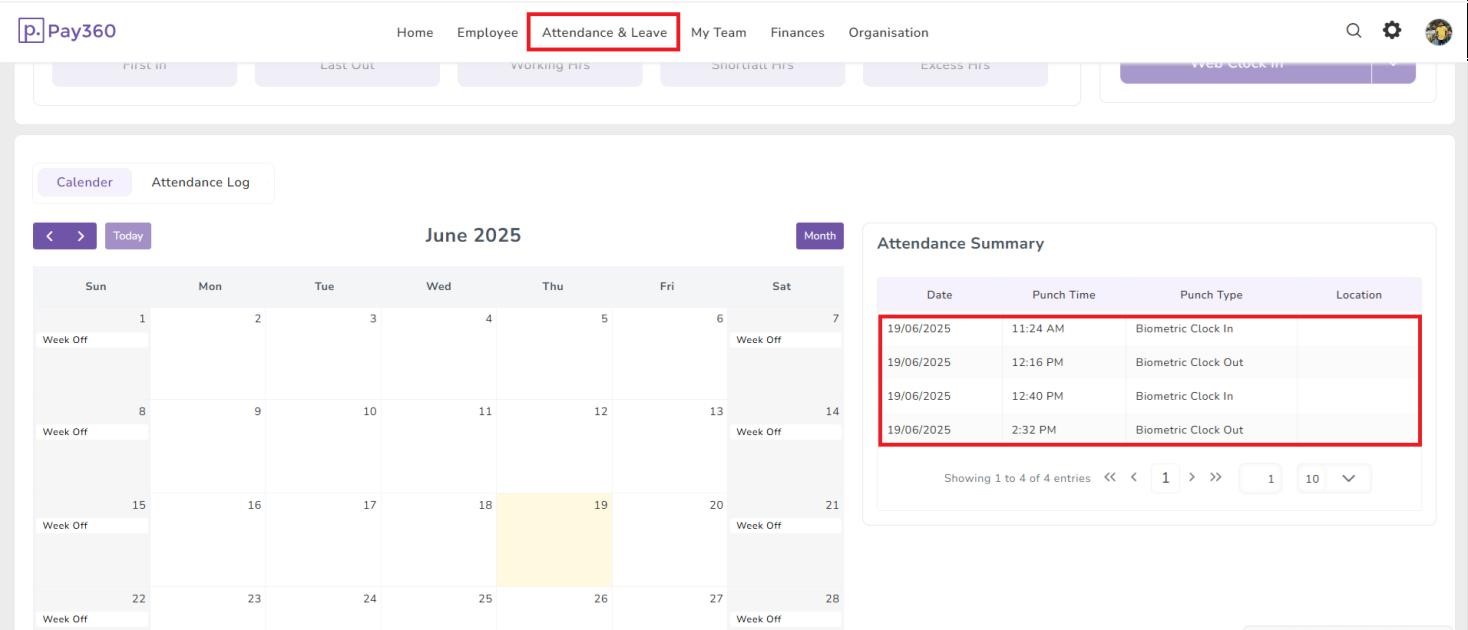Sort by the Punch Type column header
The image size is (1468, 630).
(1211, 295)
